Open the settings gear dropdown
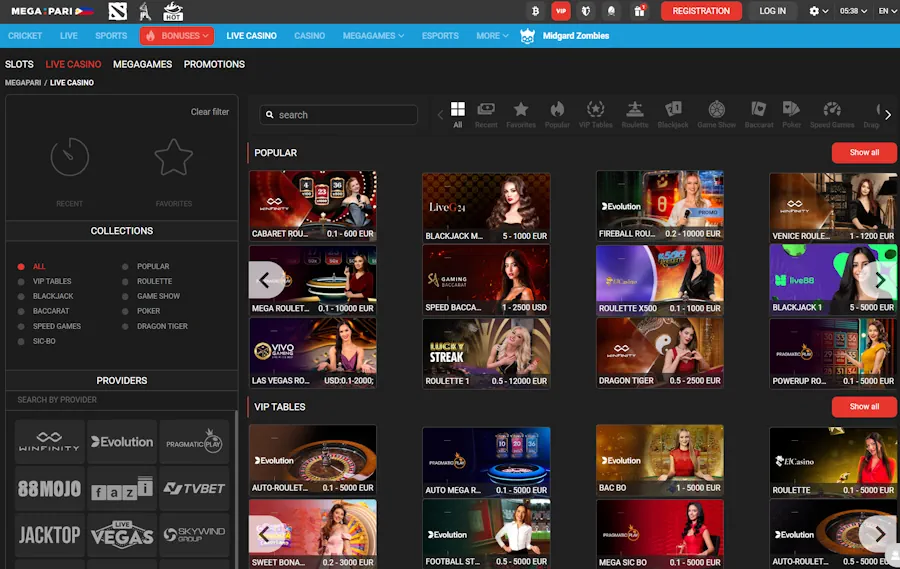 (818, 11)
